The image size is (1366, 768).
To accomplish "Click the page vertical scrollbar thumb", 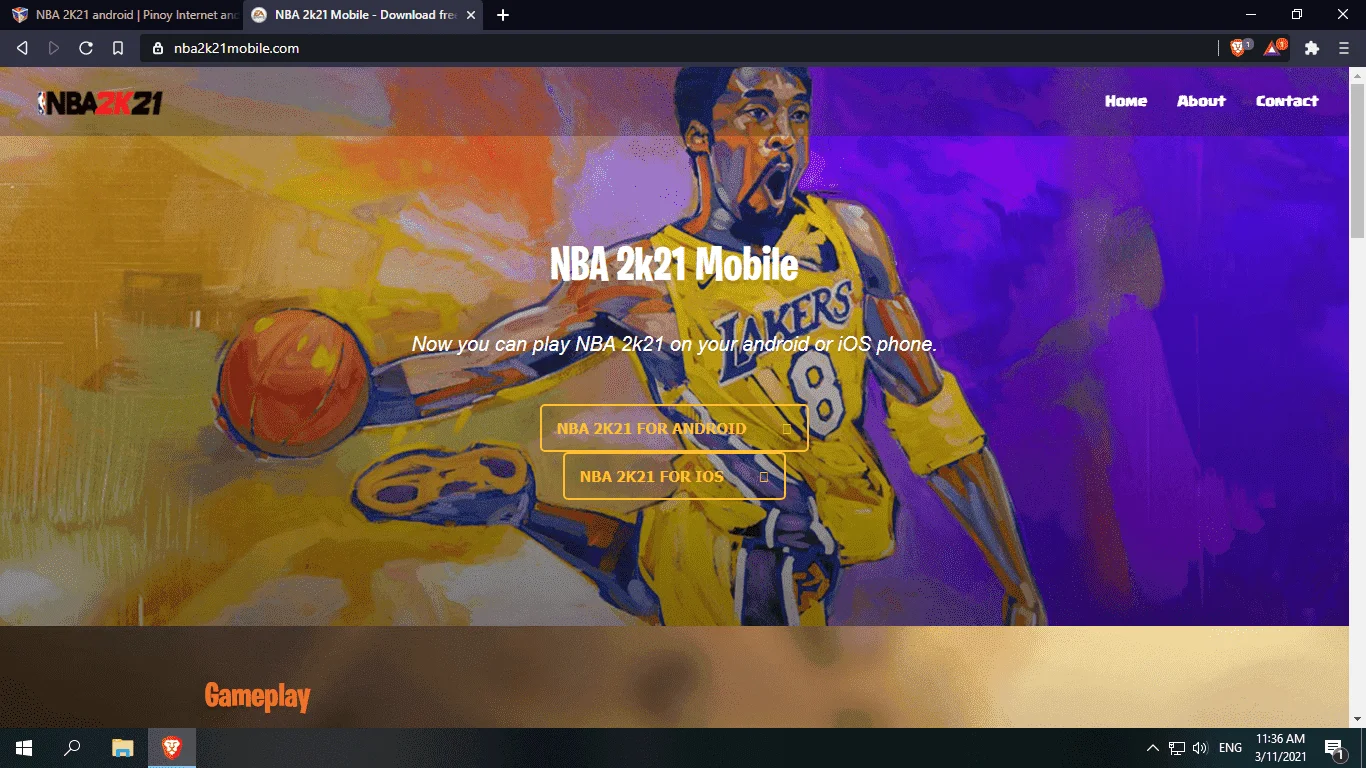I will coord(1357,160).
